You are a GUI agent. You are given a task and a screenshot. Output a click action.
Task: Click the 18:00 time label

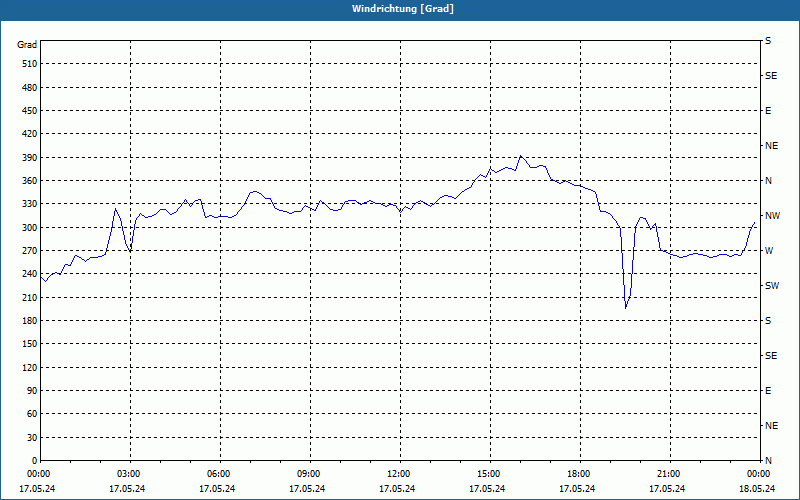coord(579,474)
